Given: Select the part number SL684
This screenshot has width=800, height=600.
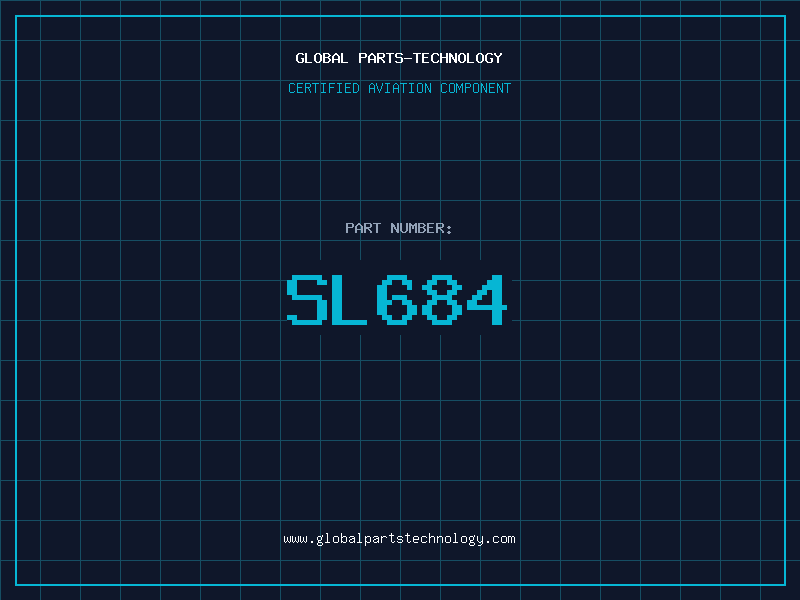Looking at the screenshot, I should 397,300.
